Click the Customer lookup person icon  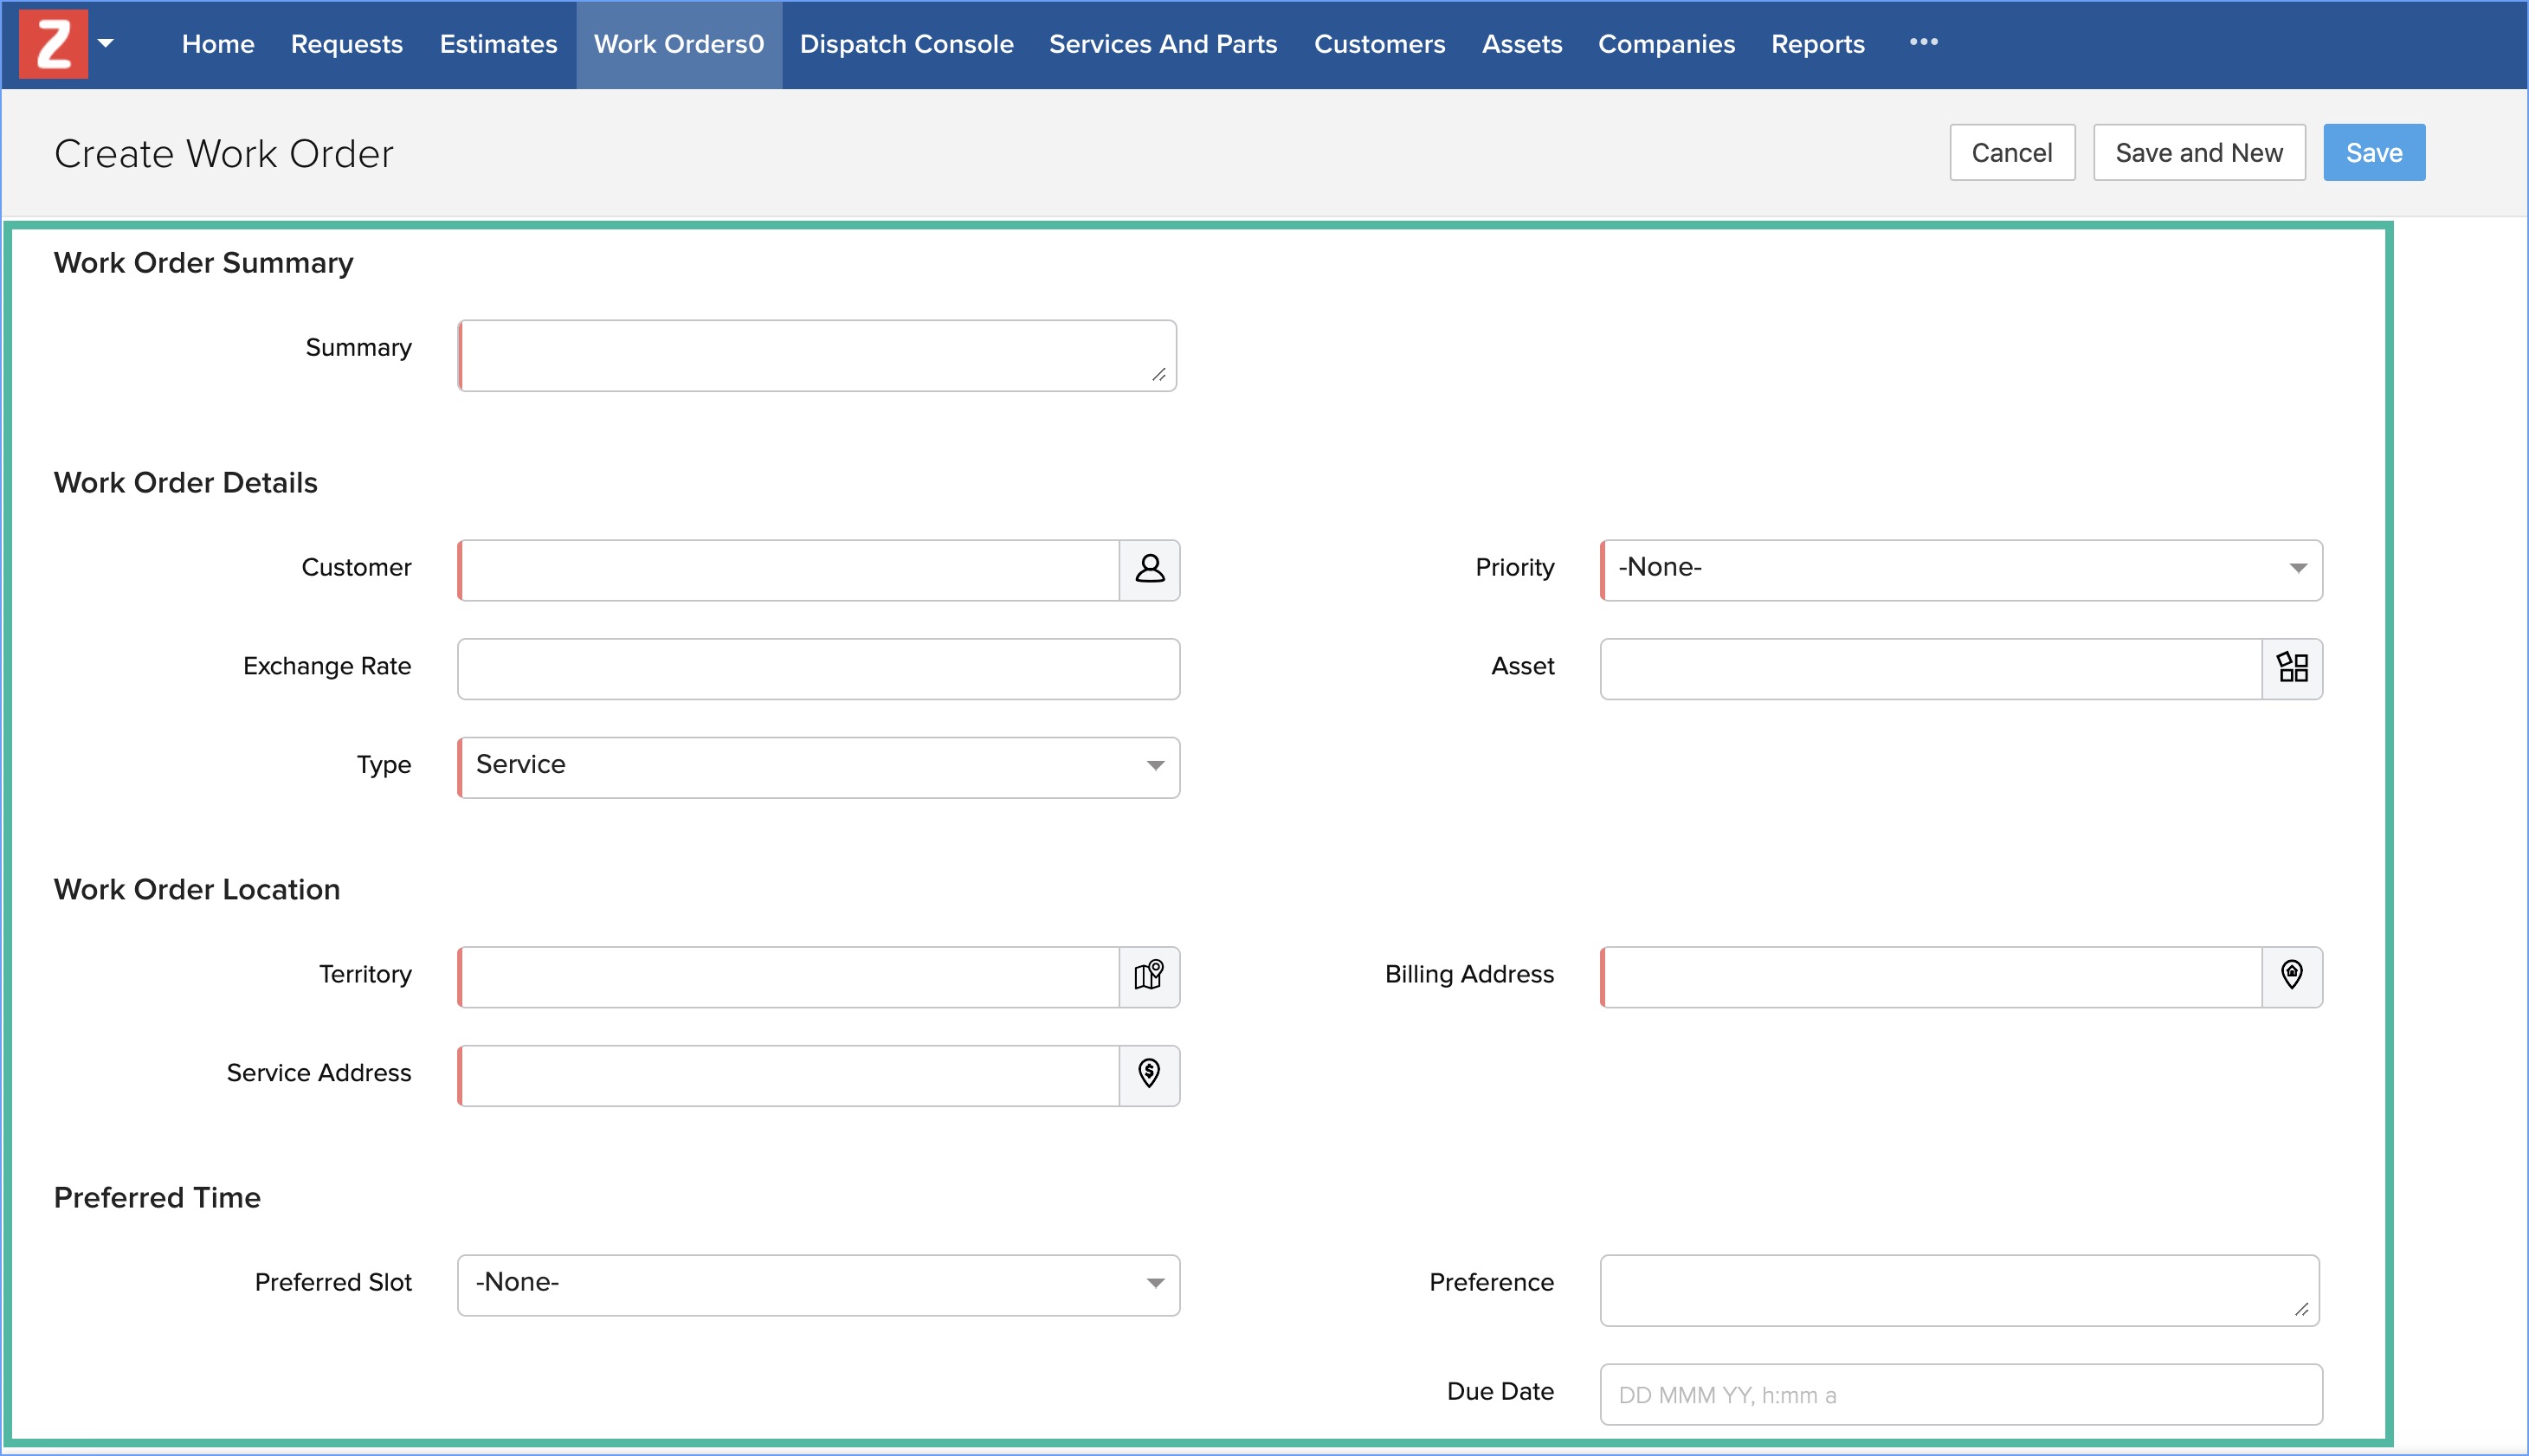(1149, 569)
